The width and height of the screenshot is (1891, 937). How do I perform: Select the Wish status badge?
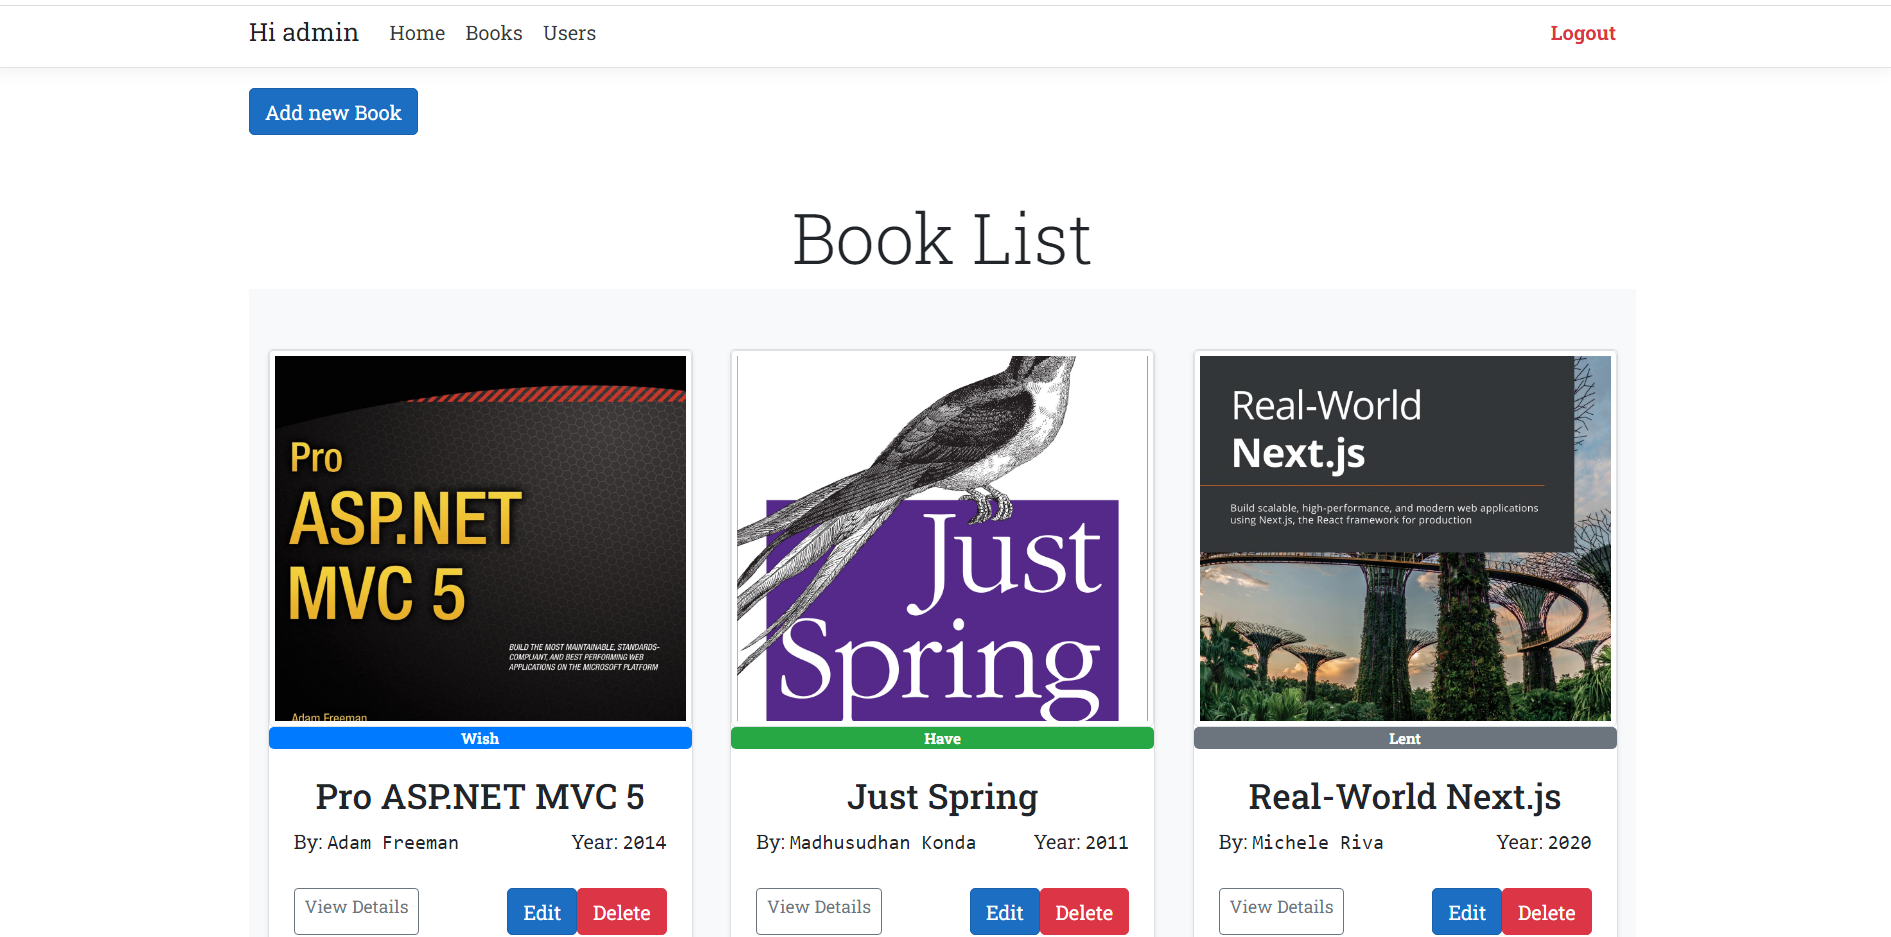pos(479,738)
